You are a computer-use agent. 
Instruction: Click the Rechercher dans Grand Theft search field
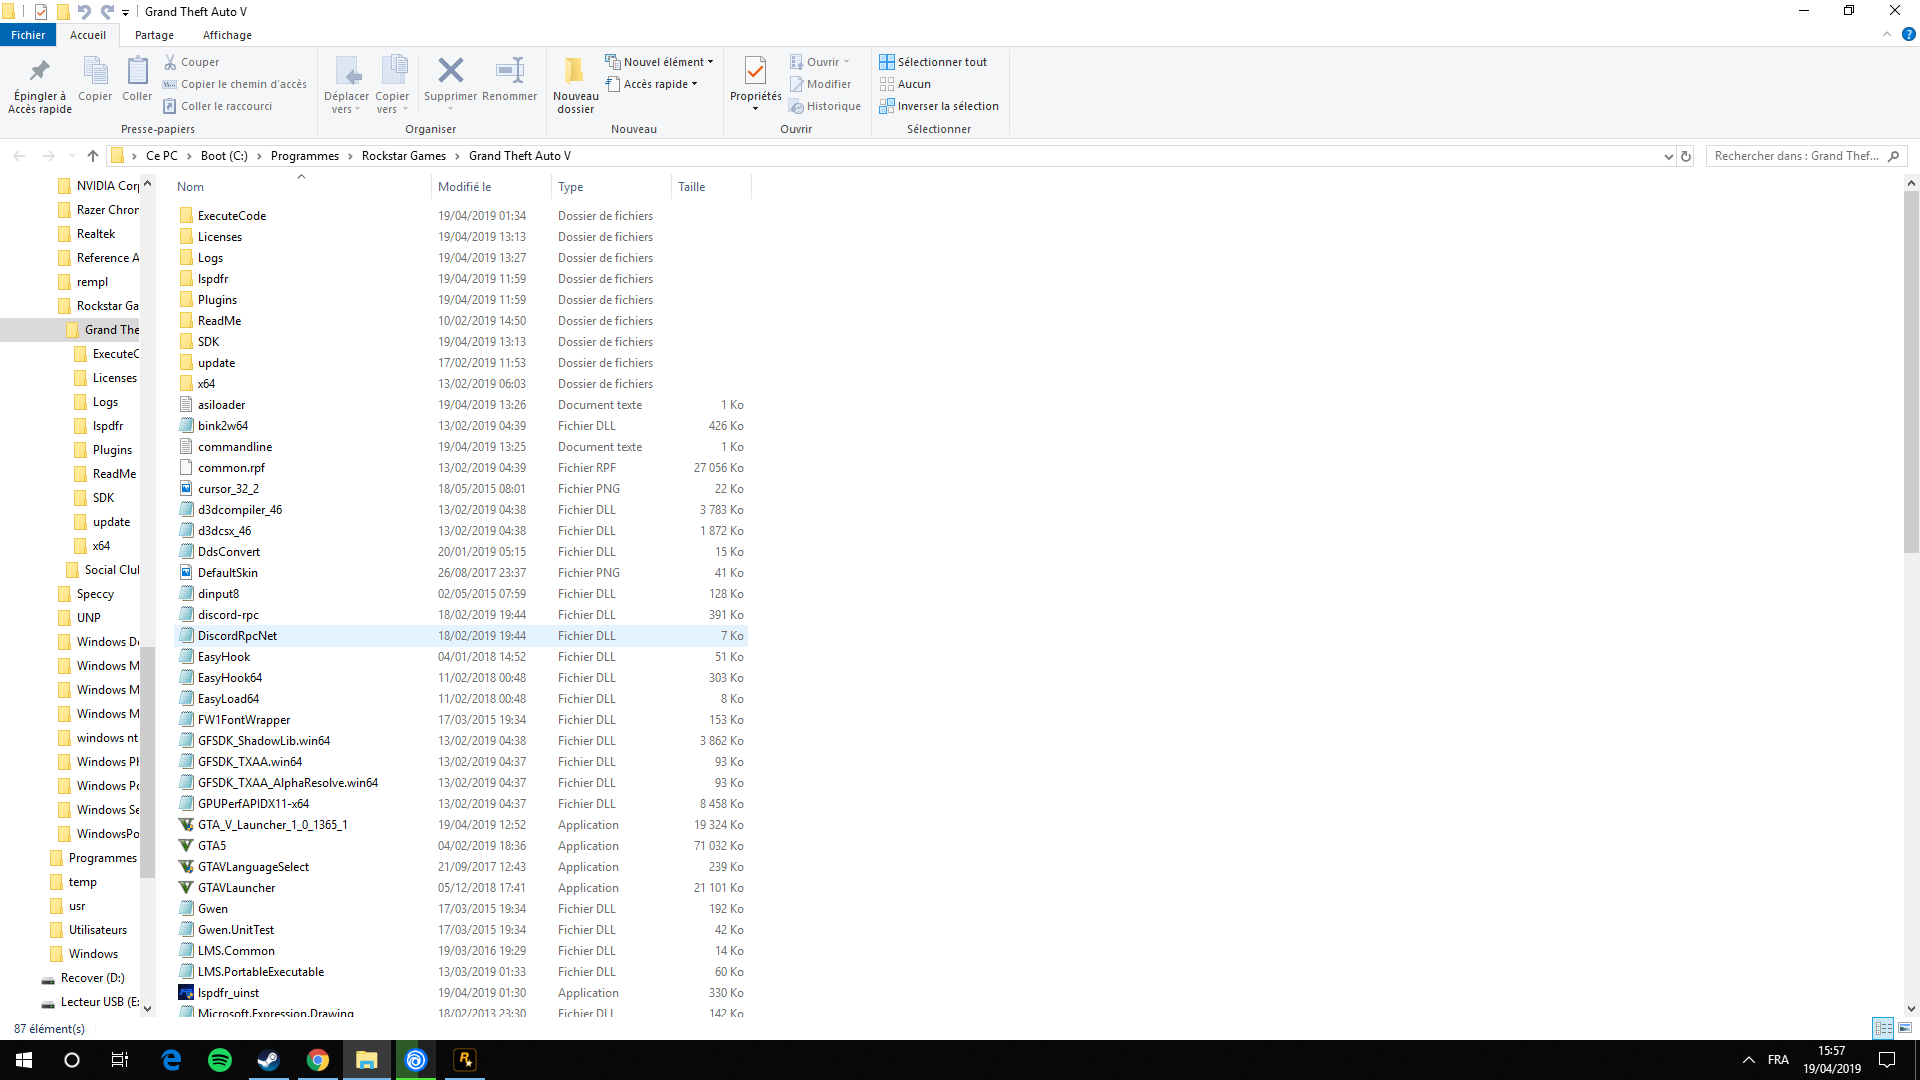[1795, 156]
